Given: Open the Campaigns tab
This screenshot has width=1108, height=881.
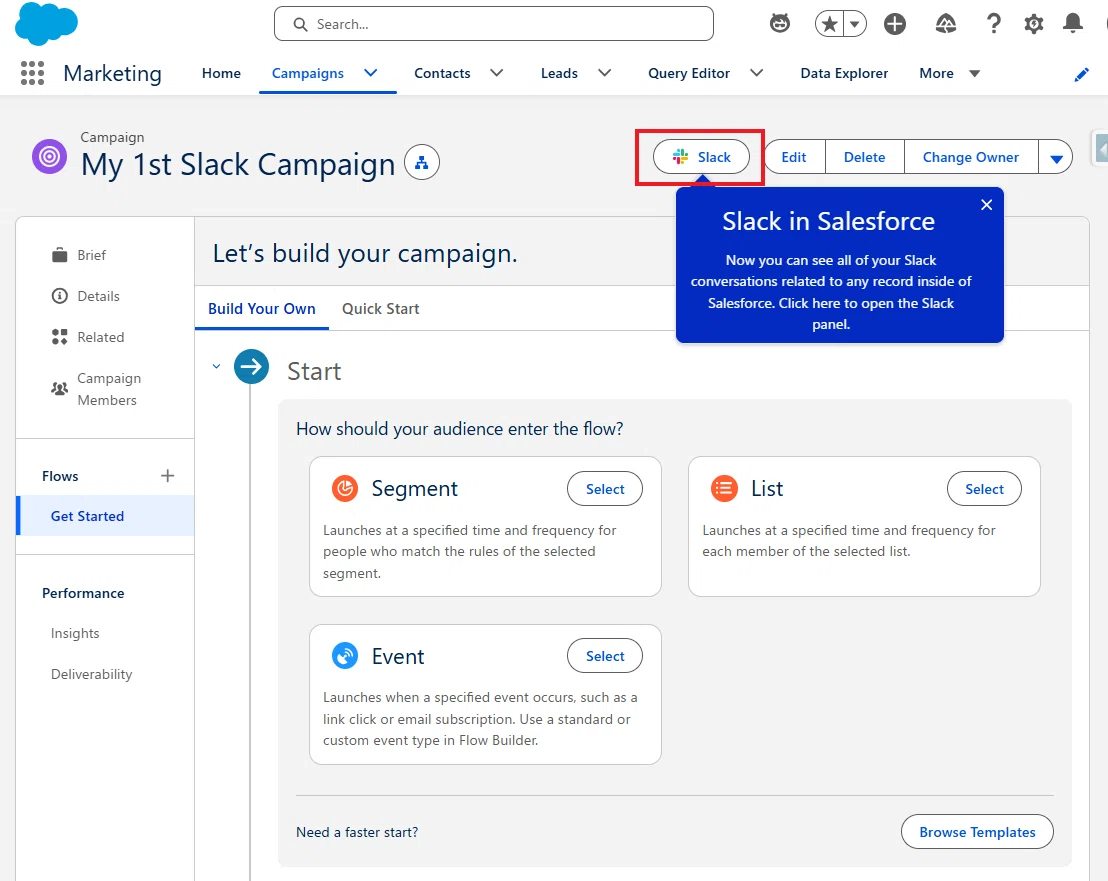Looking at the screenshot, I should pos(307,73).
